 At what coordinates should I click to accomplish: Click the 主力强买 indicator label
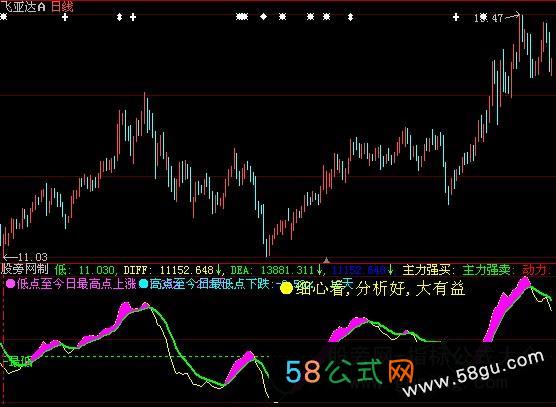pos(427,270)
